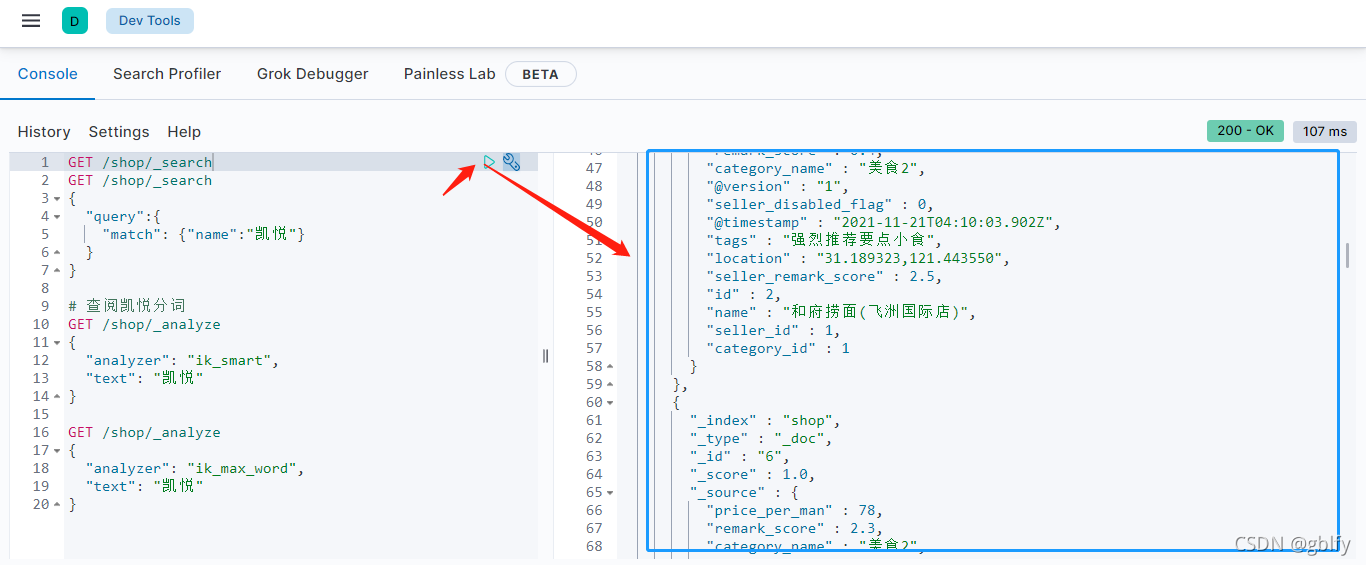This screenshot has height=565, width=1366.
Task: Collapse the query fold at line 4
Action: pos(58,217)
